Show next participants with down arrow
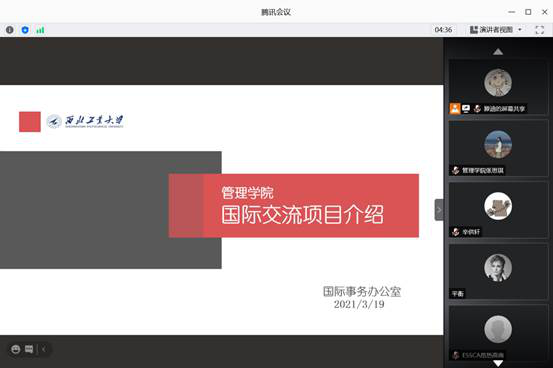The height and width of the screenshot is (368, 553). [x=498, y=363]
